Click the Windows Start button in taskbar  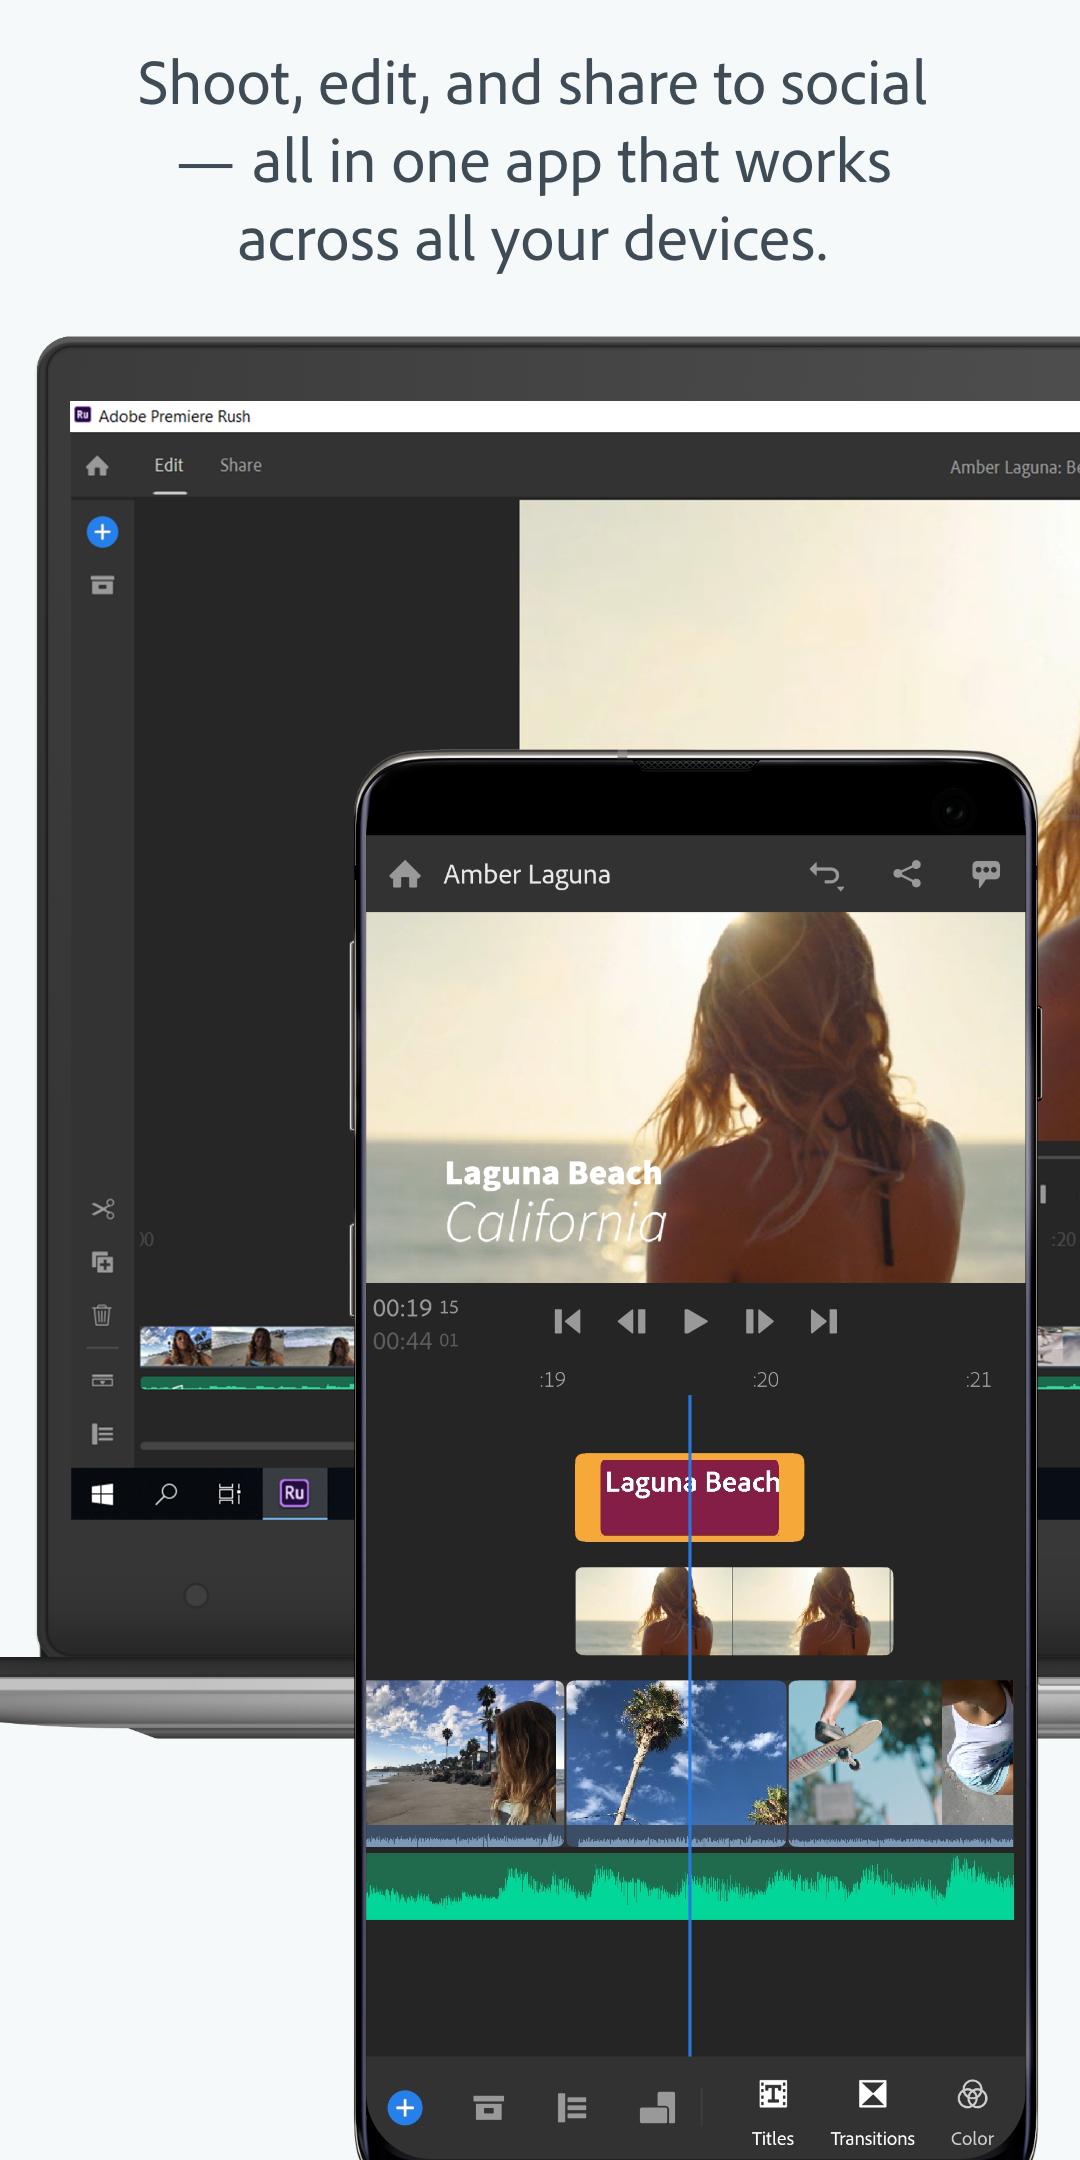tap(102, 1494)
